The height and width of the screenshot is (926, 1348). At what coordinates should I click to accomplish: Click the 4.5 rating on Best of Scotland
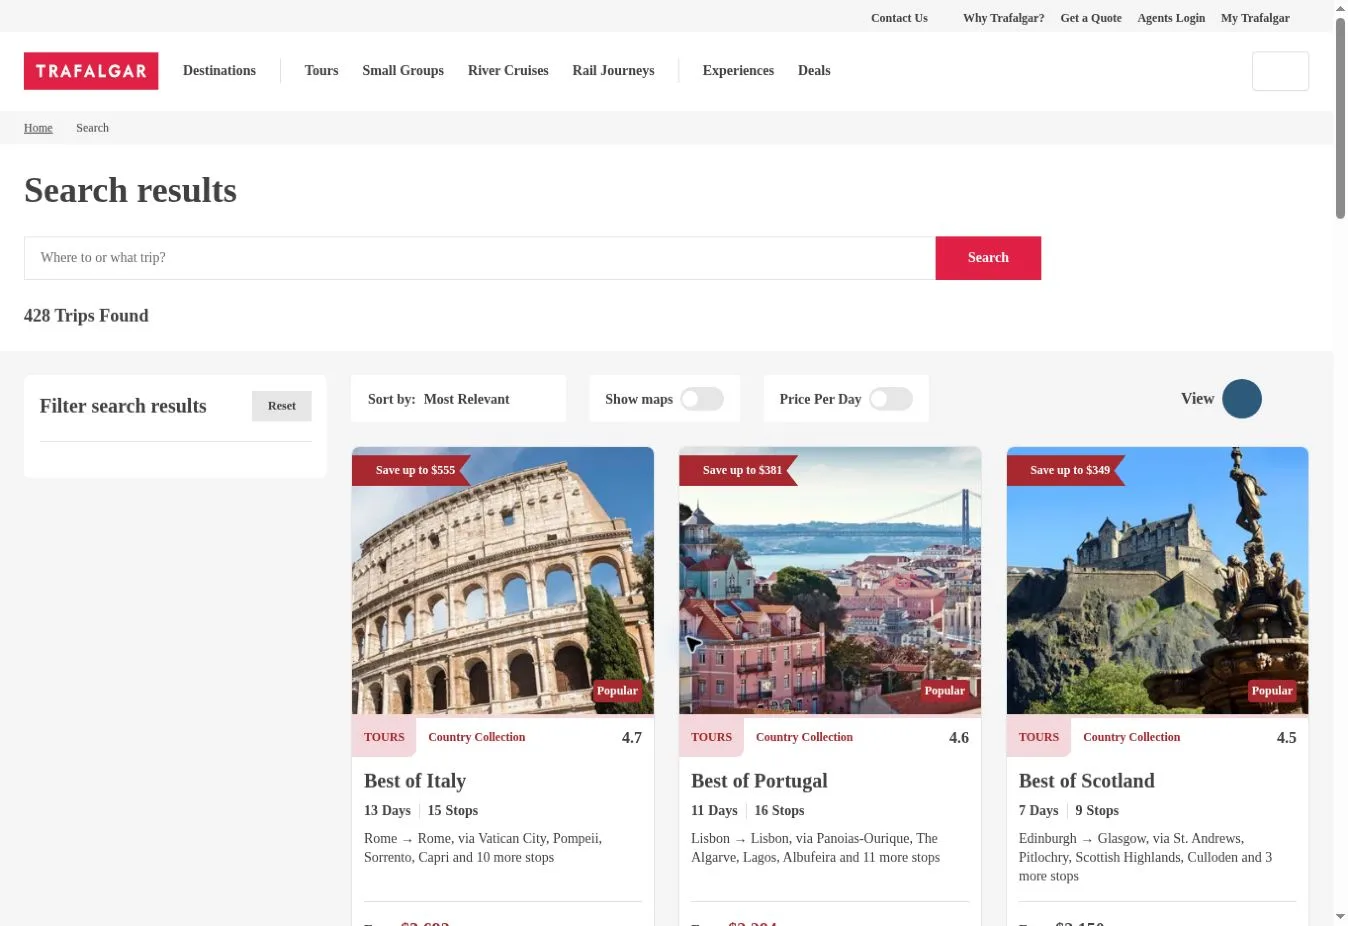click(x=1287, y=738)
